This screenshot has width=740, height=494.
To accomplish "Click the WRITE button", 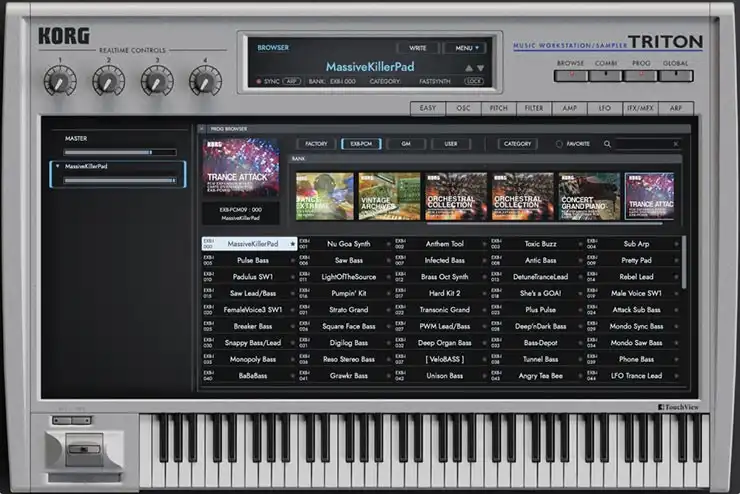I will [x=418, y=48].
